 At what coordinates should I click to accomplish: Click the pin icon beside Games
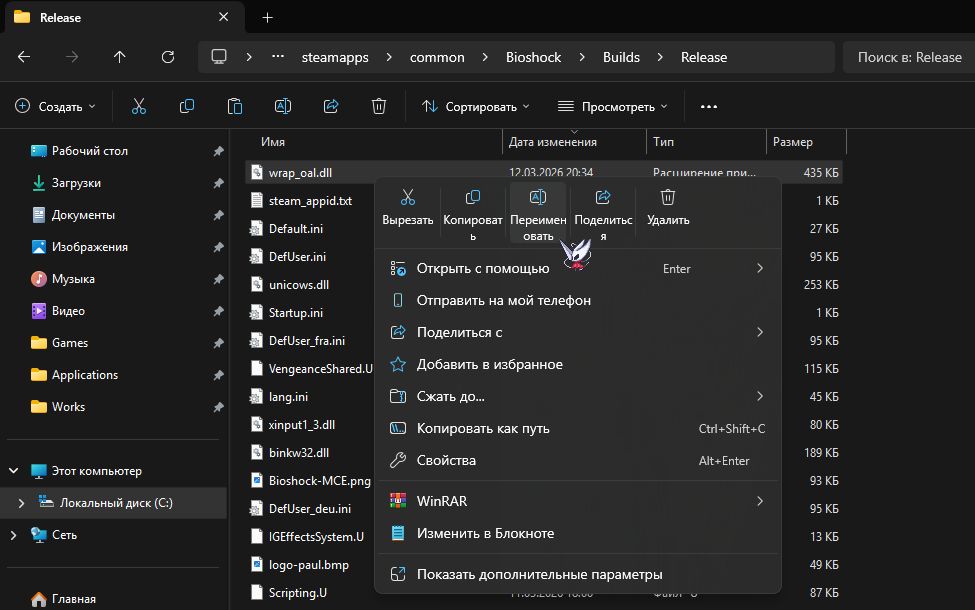(218, 343)
